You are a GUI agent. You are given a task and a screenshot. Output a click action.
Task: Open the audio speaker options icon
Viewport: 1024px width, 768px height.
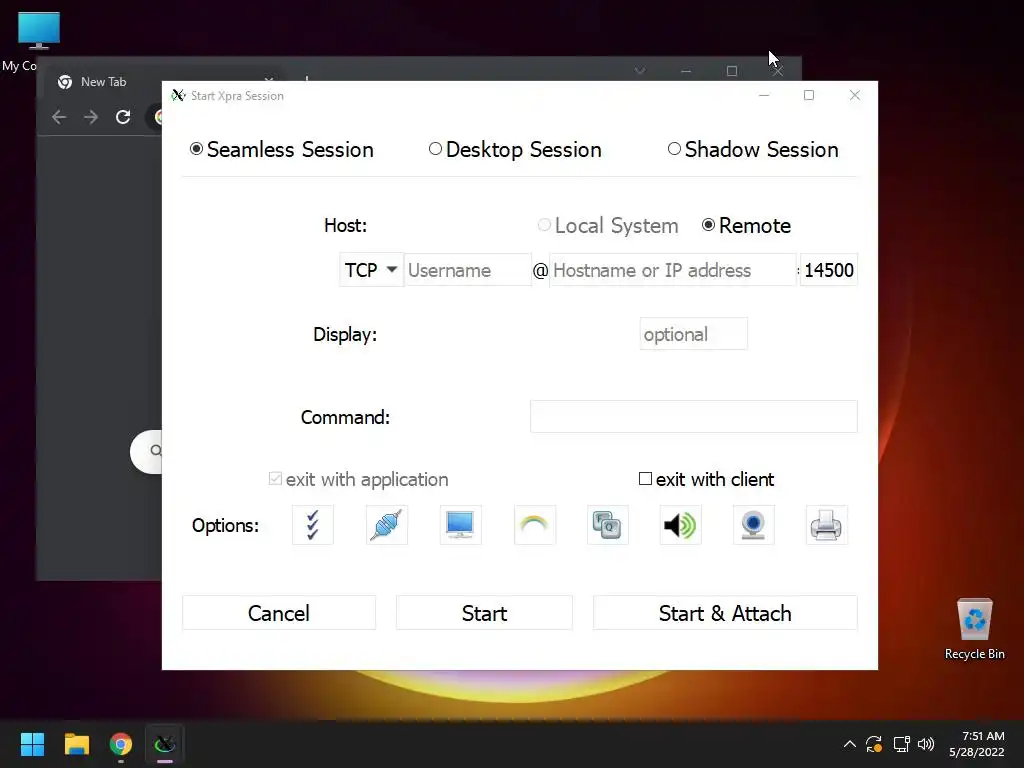pos(680,525)
